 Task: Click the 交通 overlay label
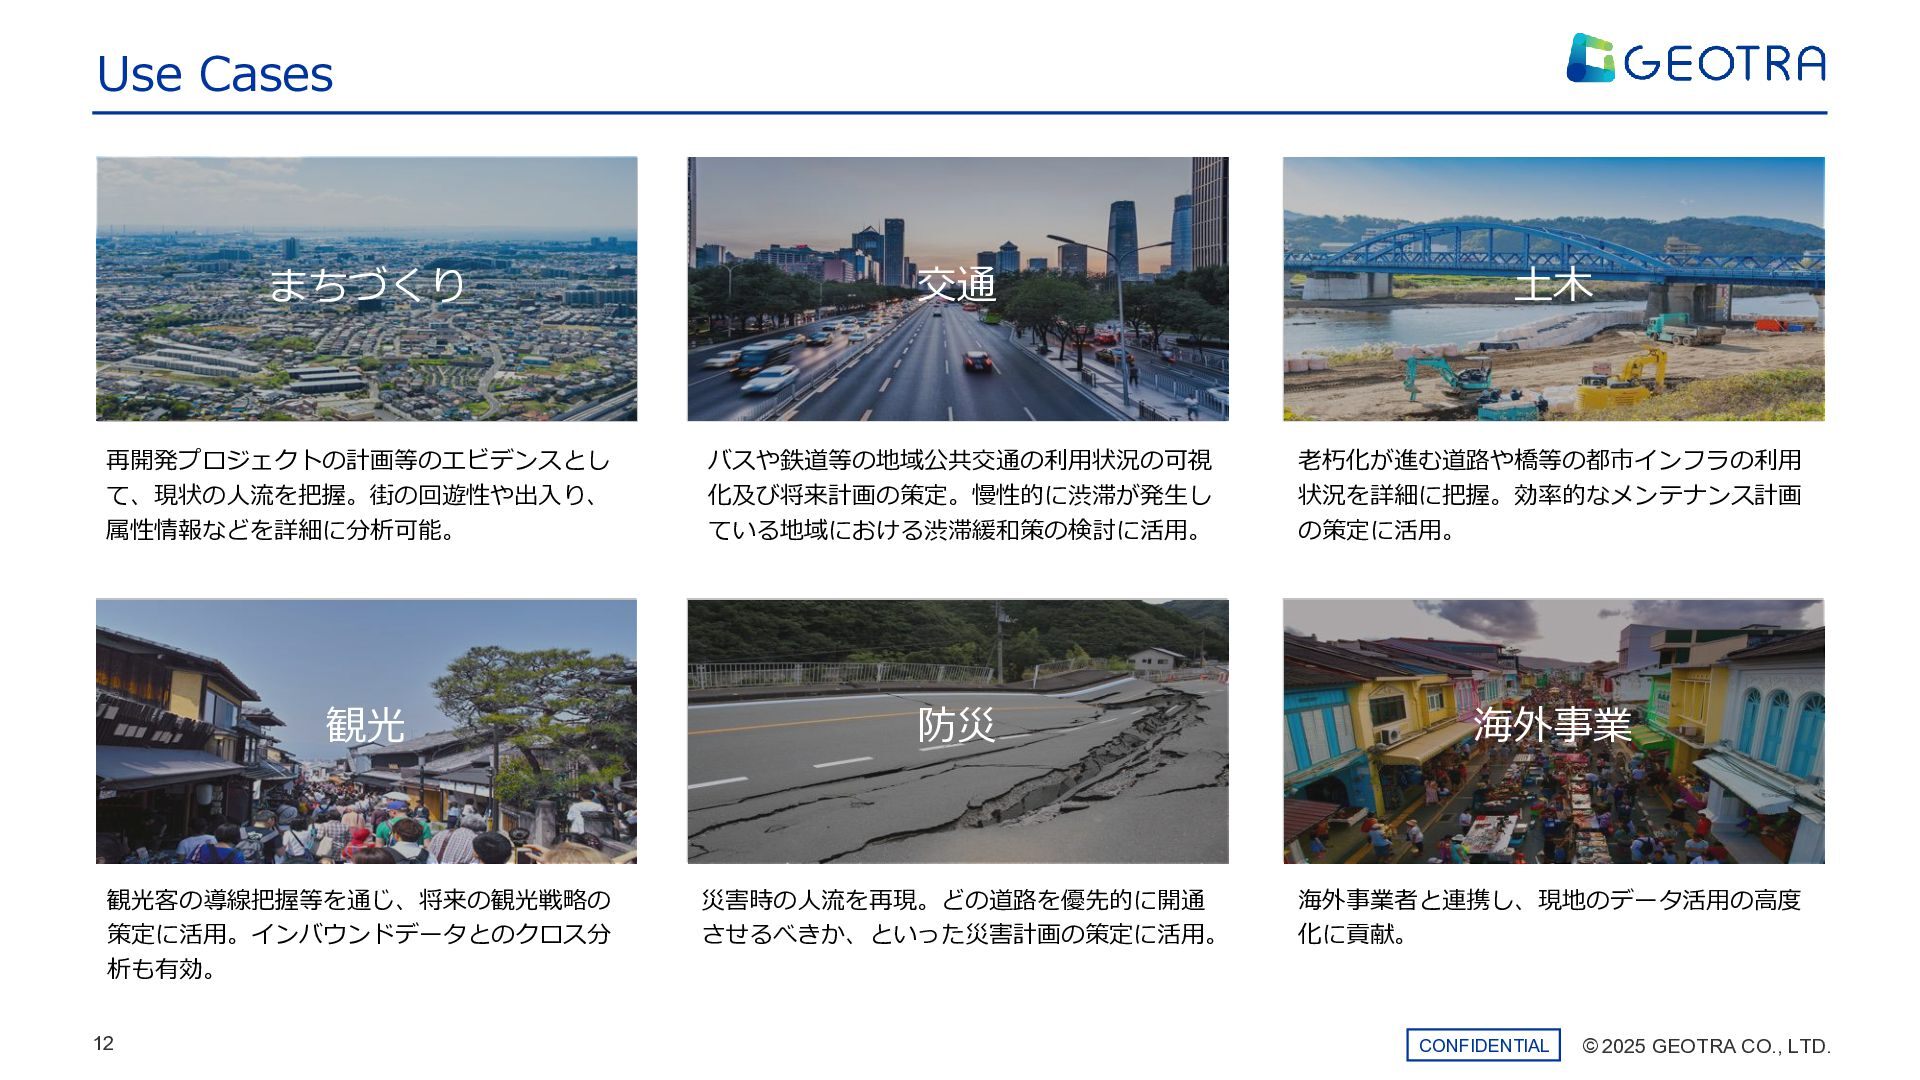(x=957, y=285)
